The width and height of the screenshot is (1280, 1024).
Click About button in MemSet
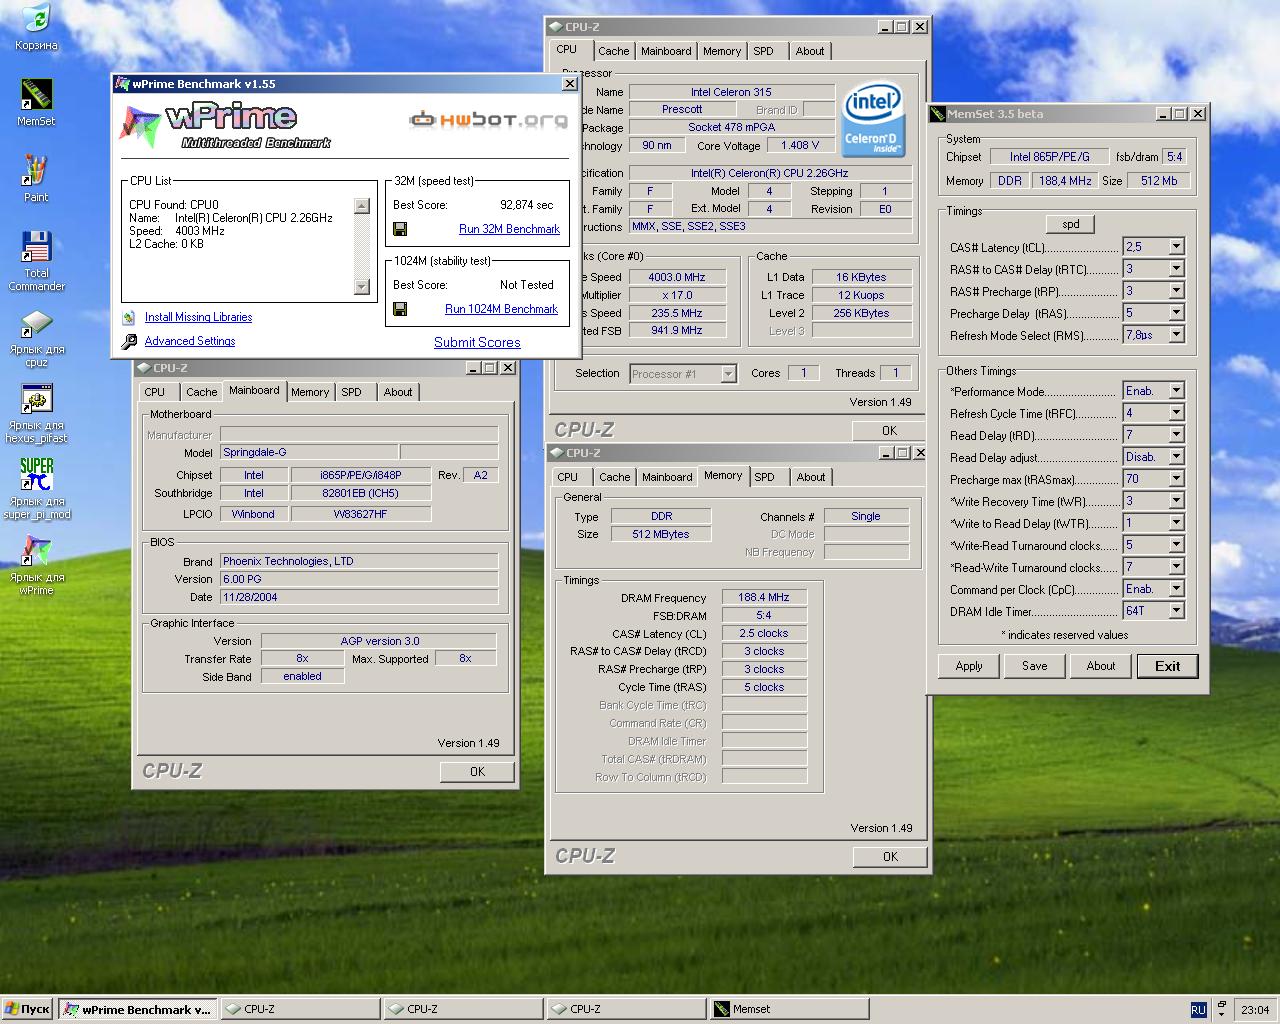1101,666
